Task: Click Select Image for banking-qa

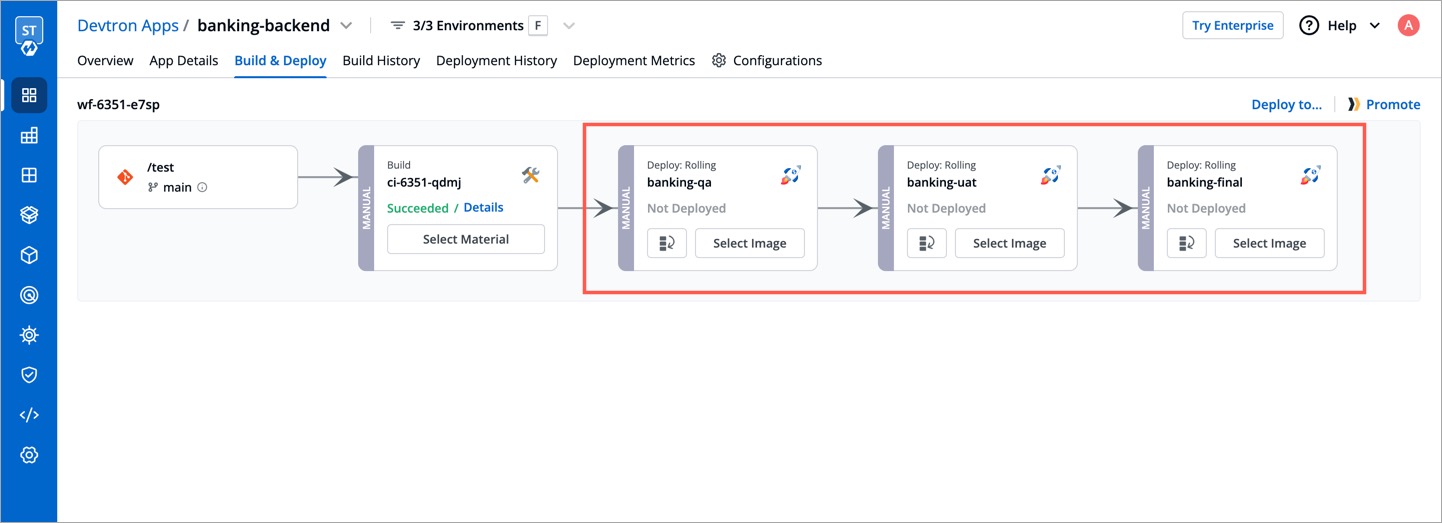Action: 750,243
